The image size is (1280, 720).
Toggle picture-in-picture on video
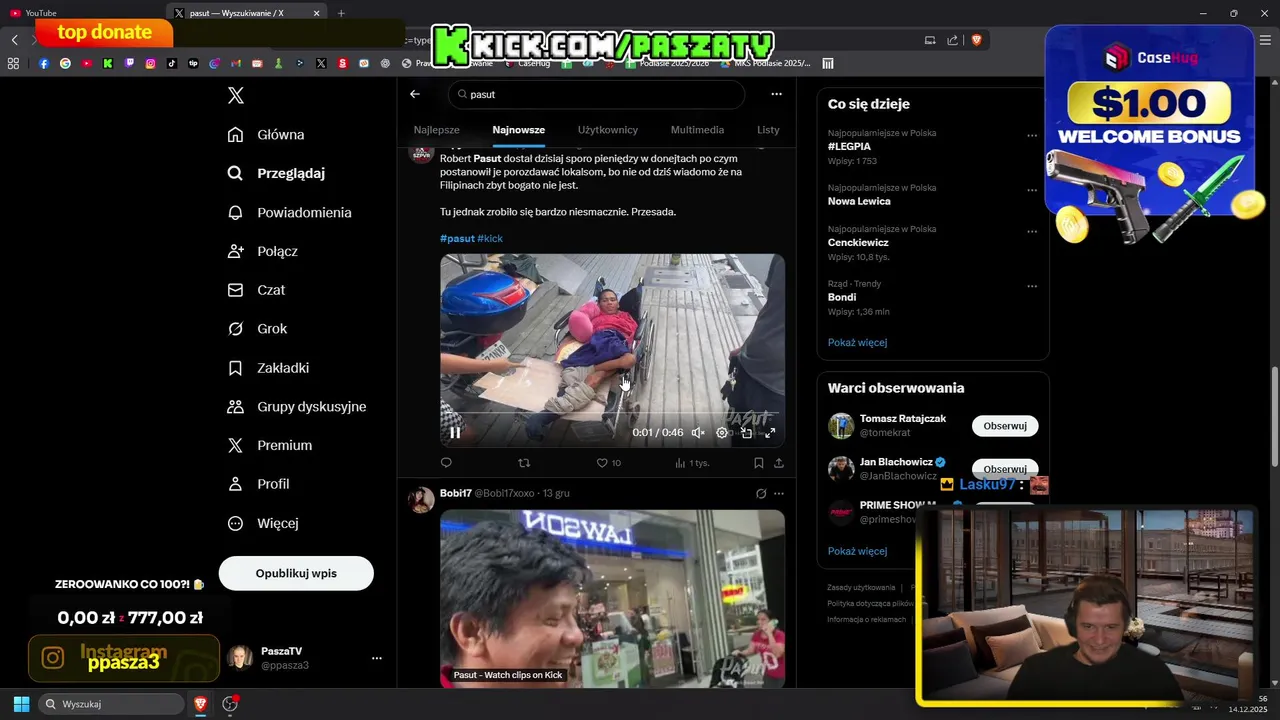[746, 433]
